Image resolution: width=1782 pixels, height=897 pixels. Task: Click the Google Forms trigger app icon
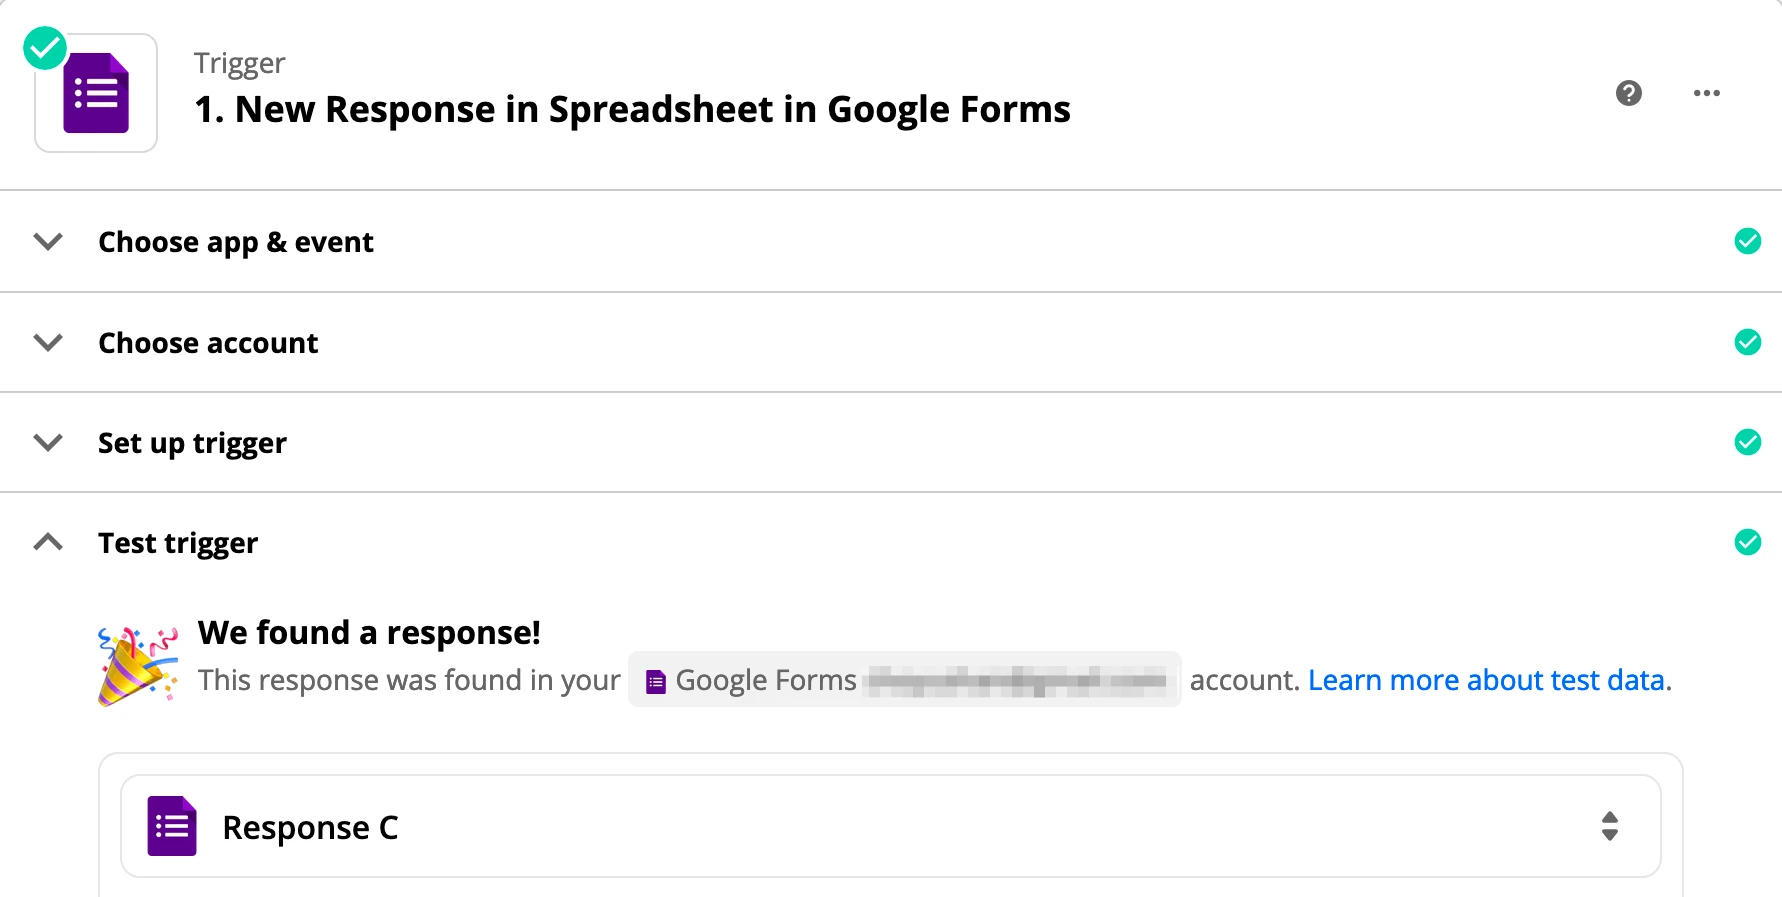(x=96, y=93)
